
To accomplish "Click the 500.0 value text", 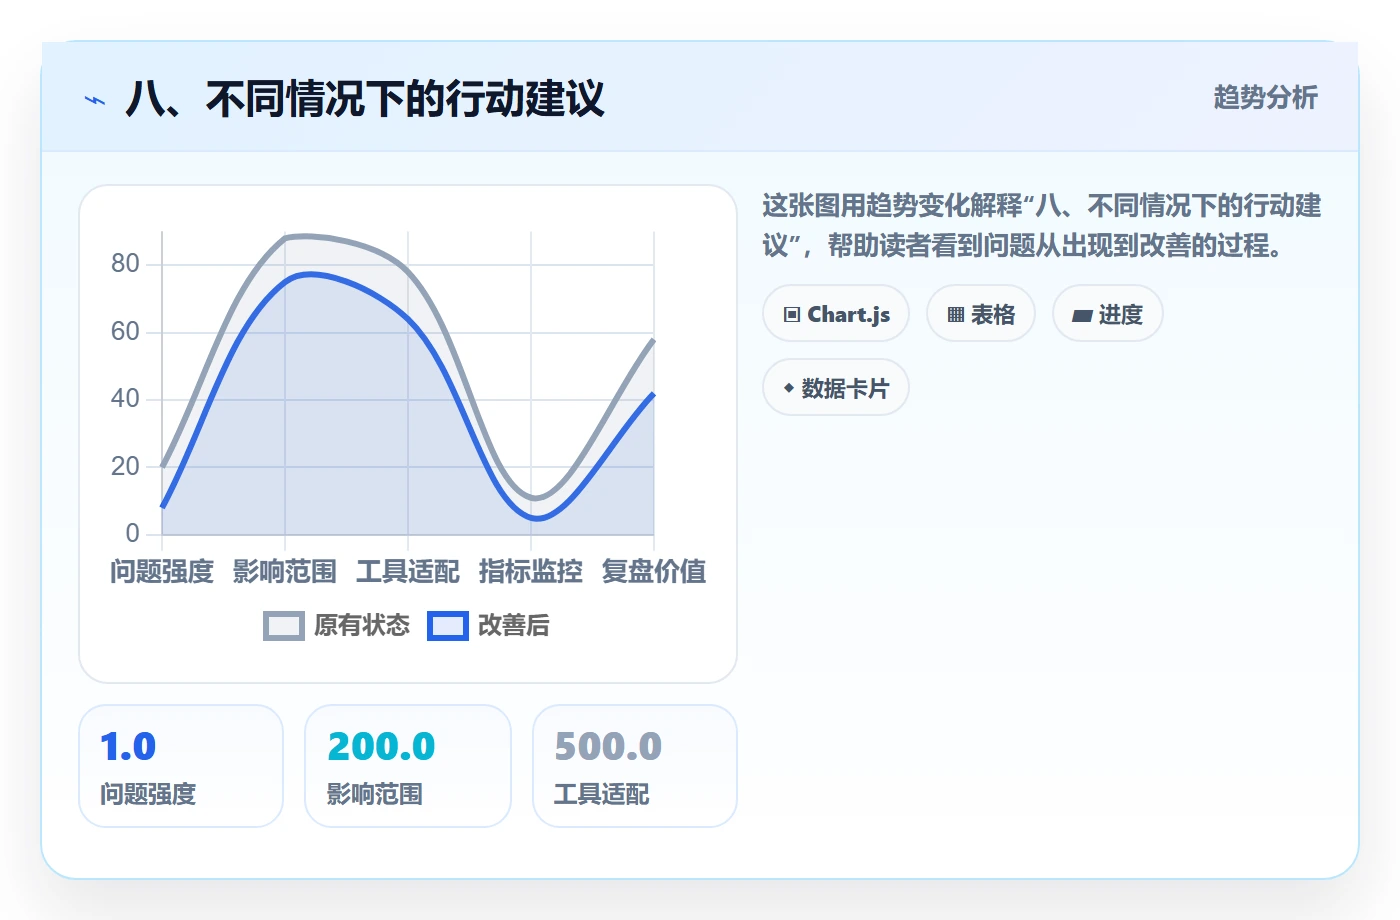I will [608, 747].
